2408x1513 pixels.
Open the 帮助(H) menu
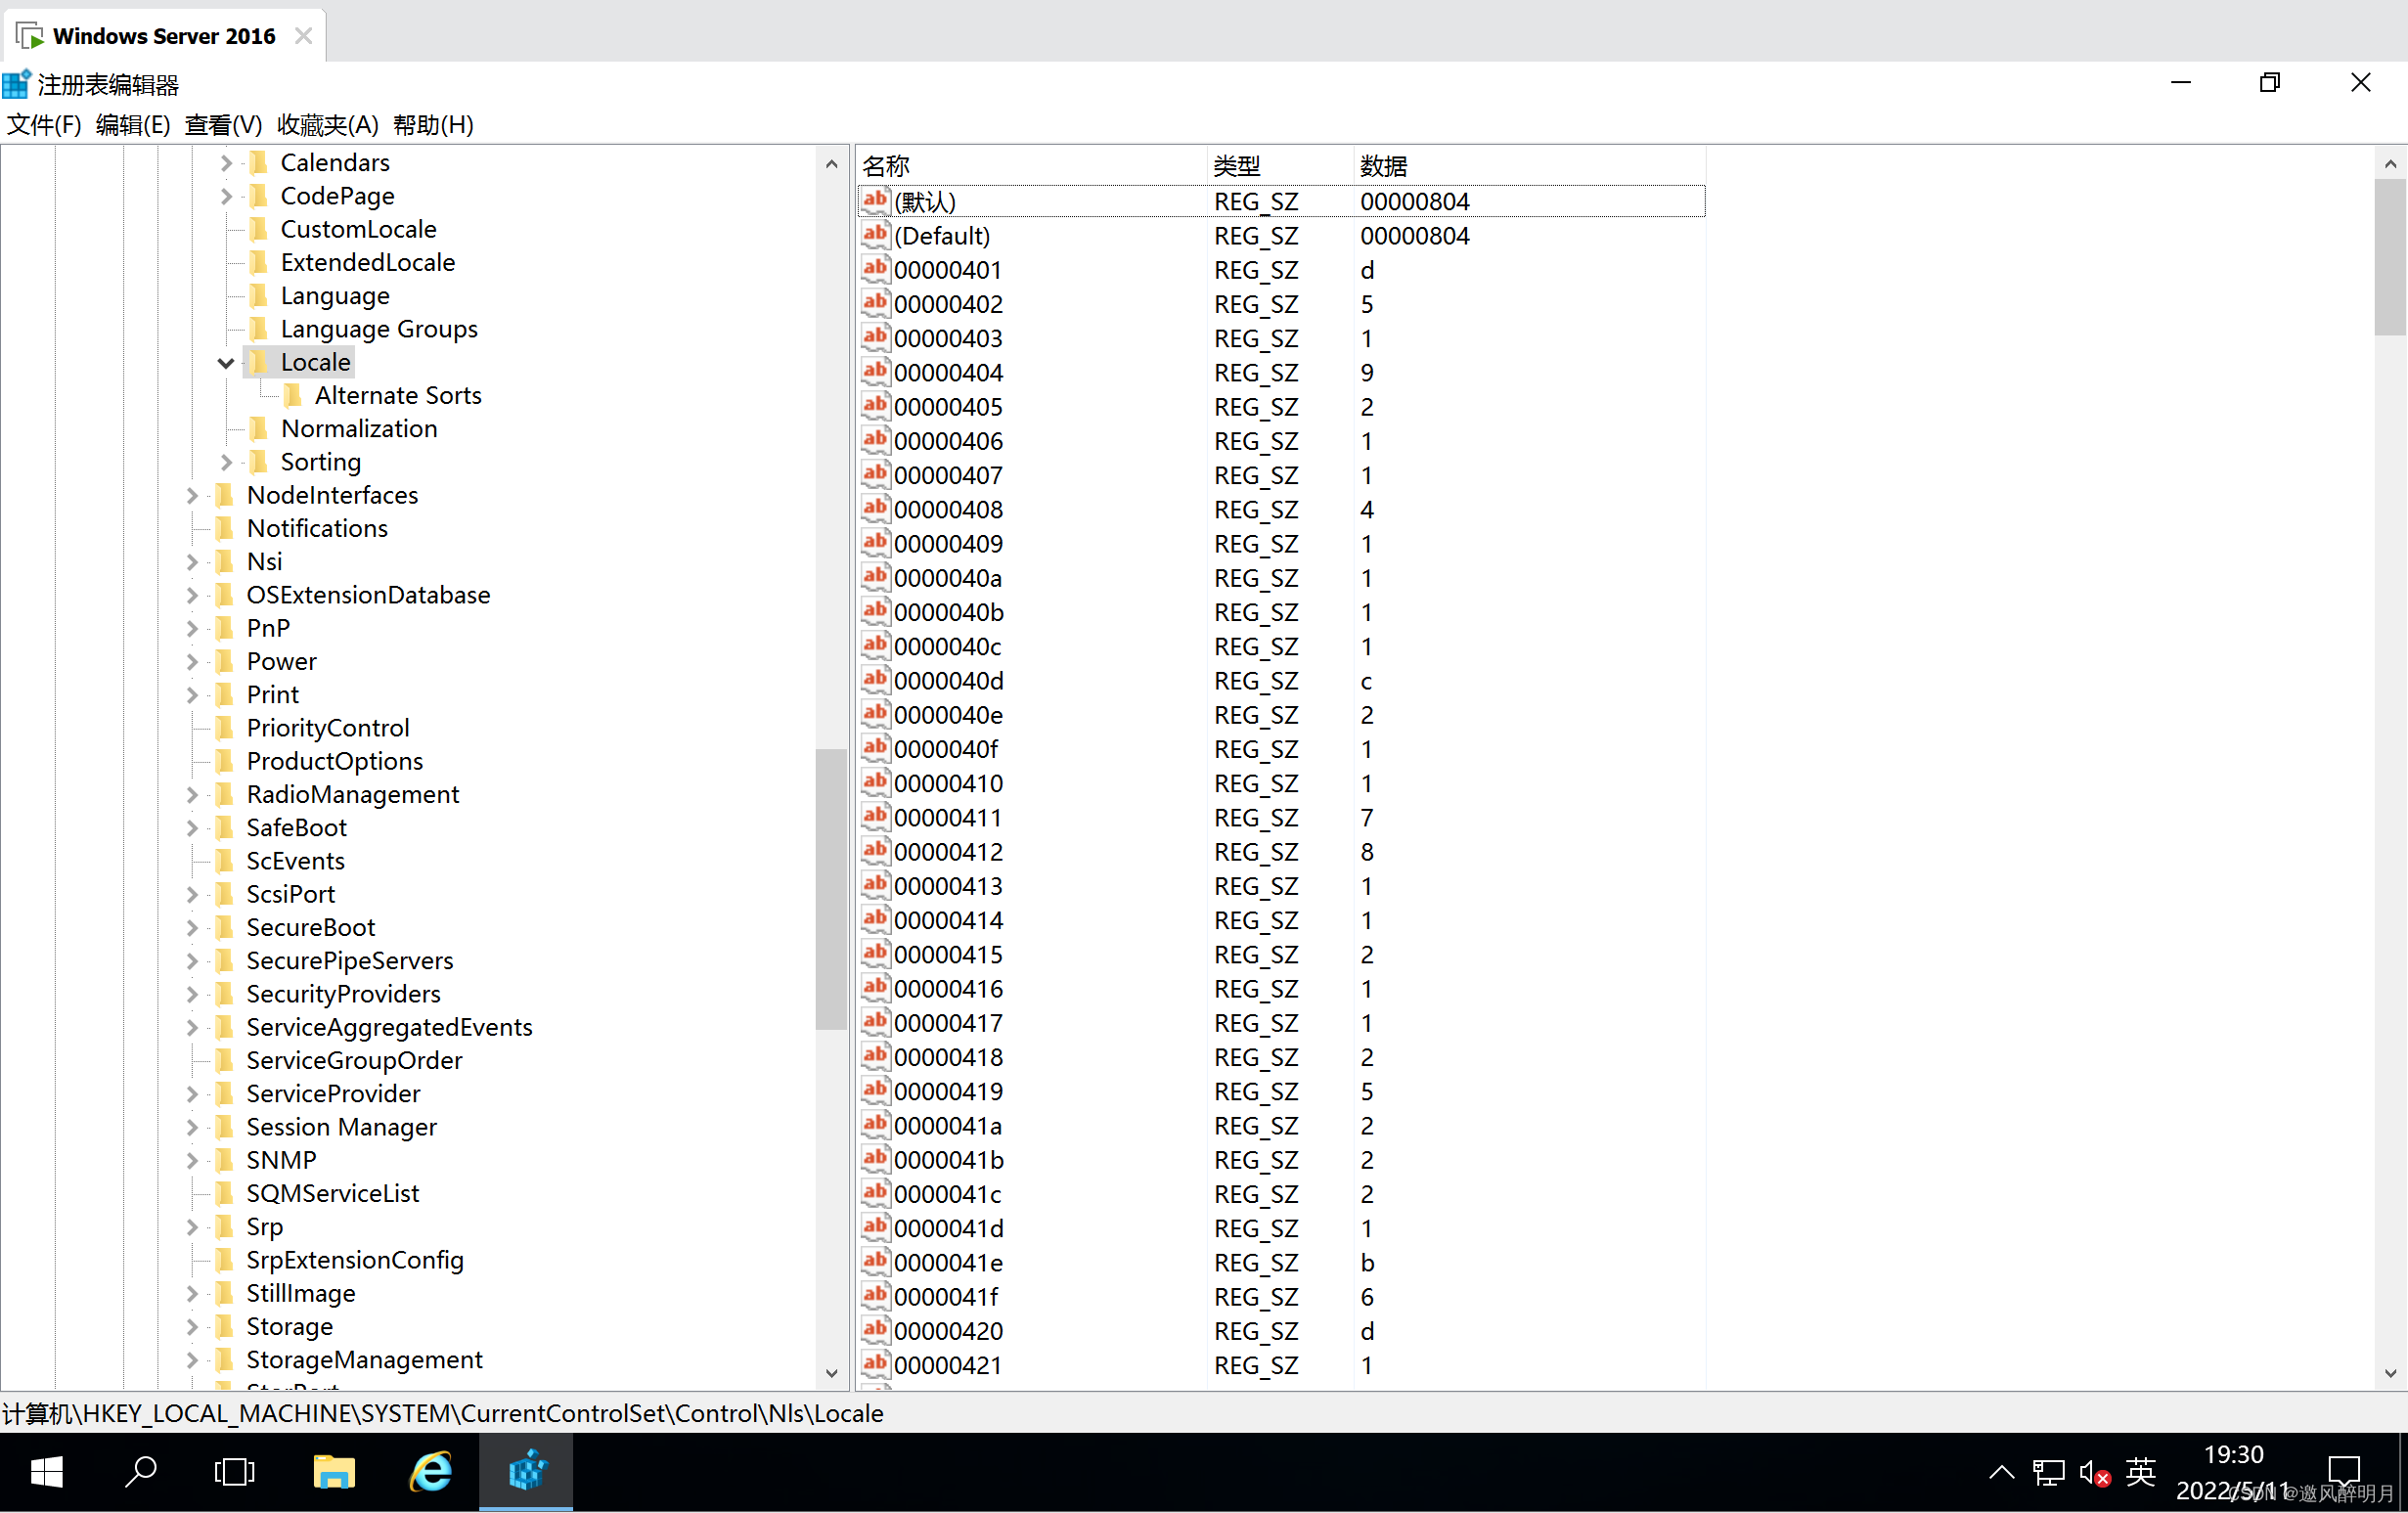tap(433, 125)
